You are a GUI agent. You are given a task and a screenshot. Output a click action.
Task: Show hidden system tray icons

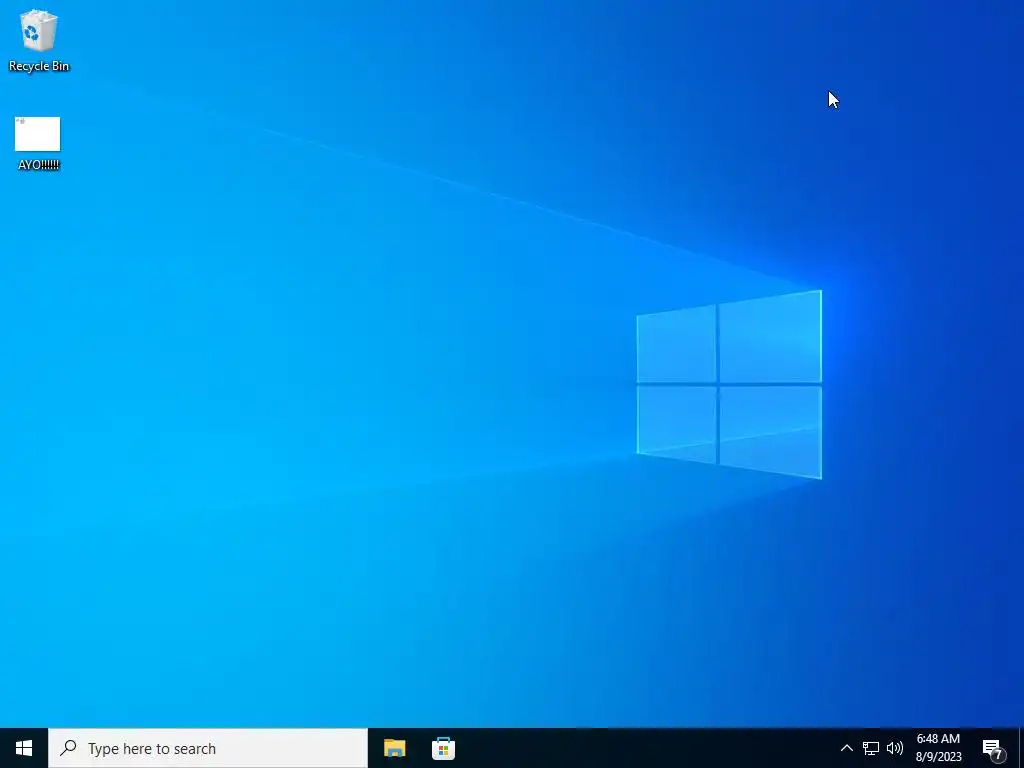(846, 748)
